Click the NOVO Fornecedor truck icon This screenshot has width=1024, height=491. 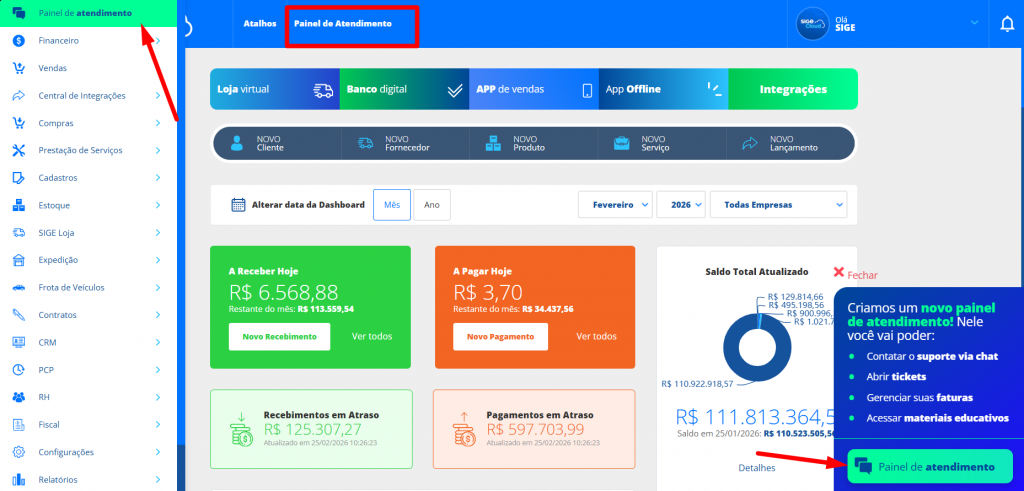[365, 144]
